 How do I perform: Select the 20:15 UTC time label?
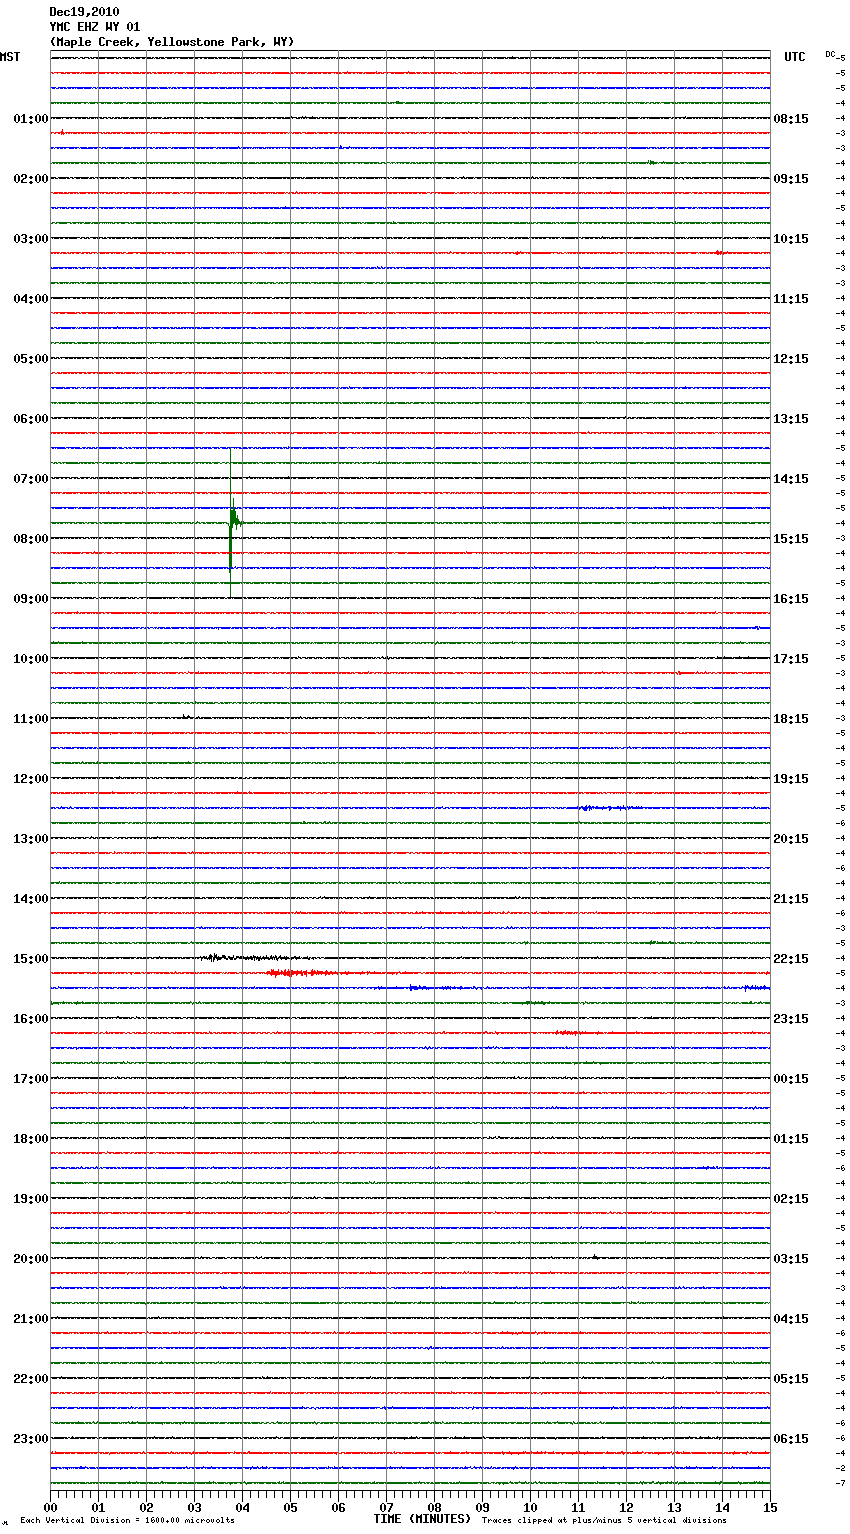point(791,839)
